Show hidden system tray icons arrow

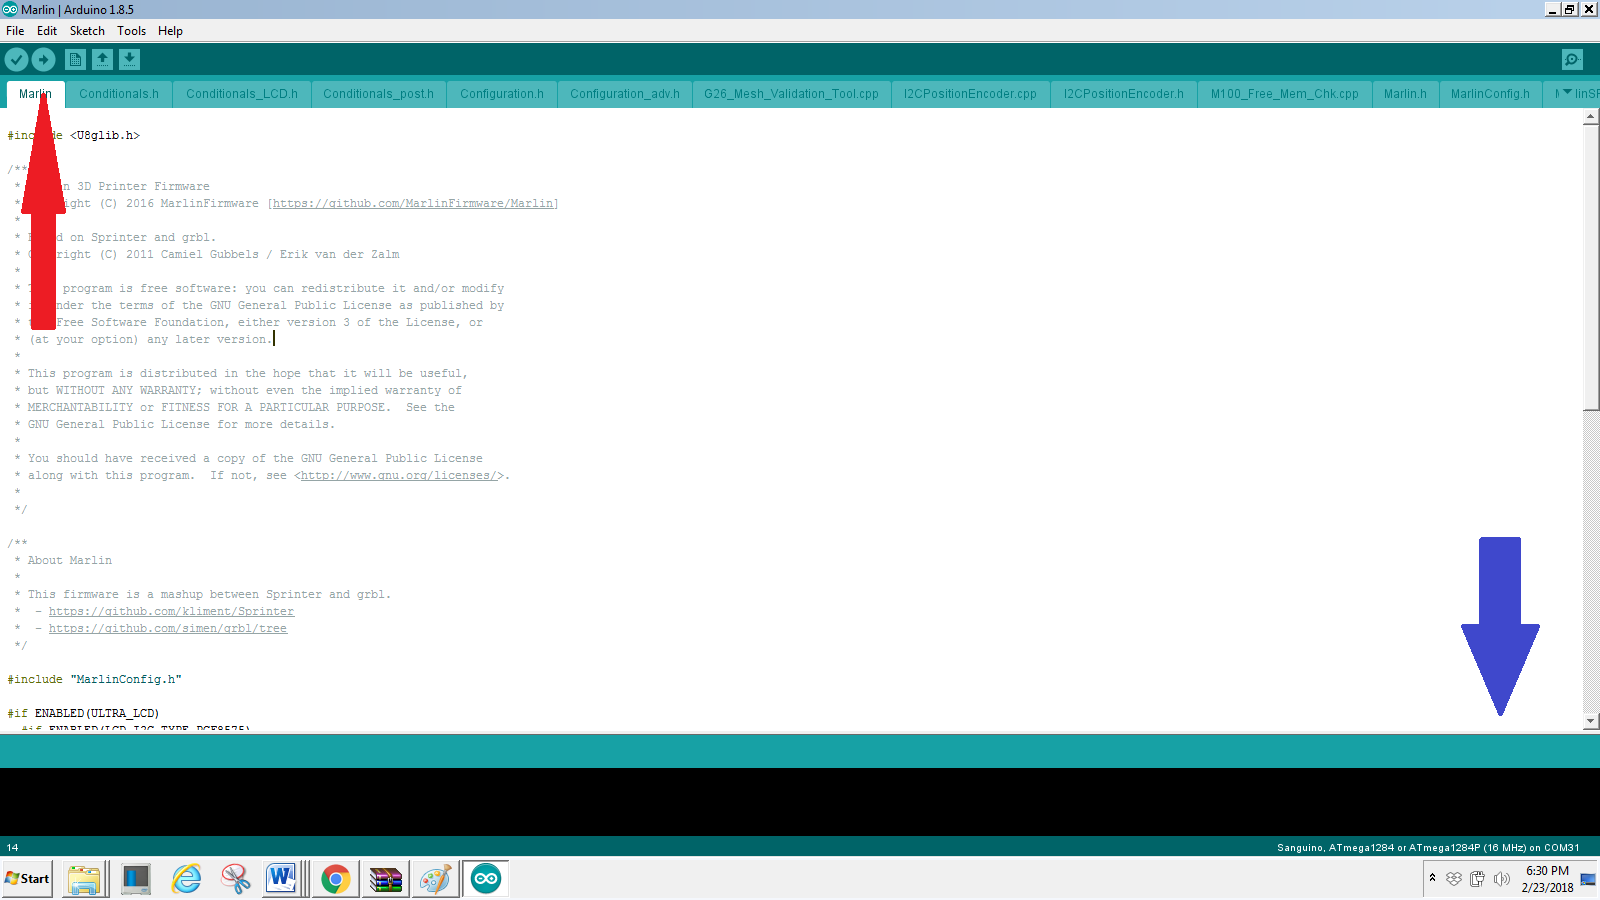1432,878
